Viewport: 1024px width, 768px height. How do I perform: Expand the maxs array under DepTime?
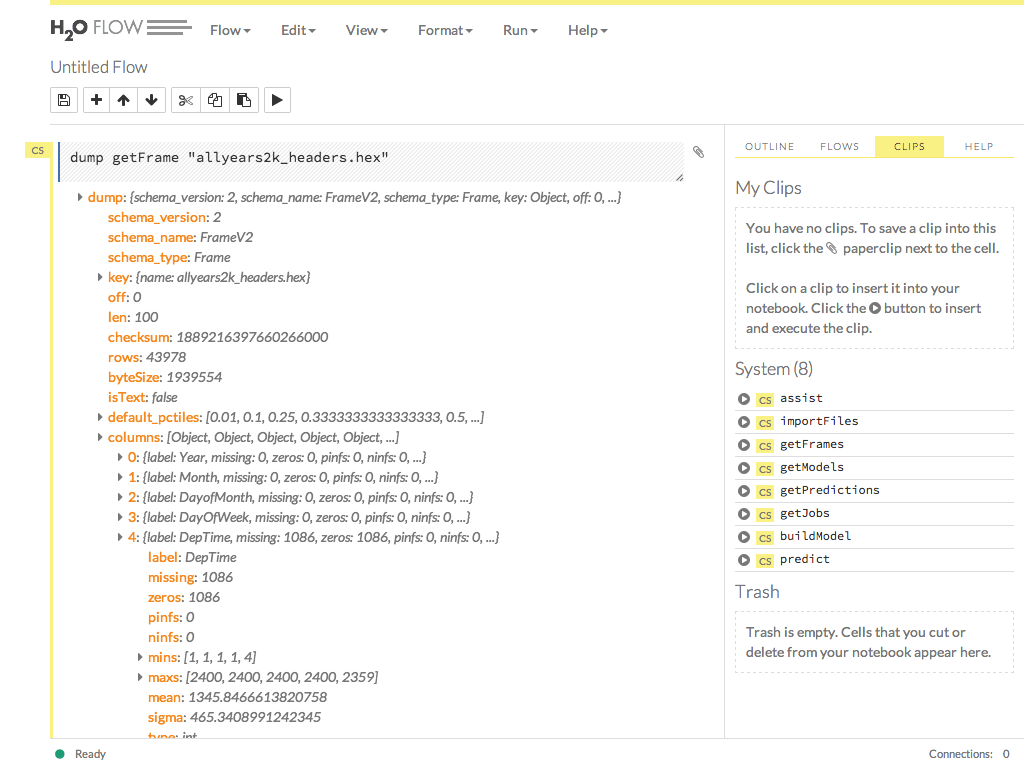coord(140,677)
